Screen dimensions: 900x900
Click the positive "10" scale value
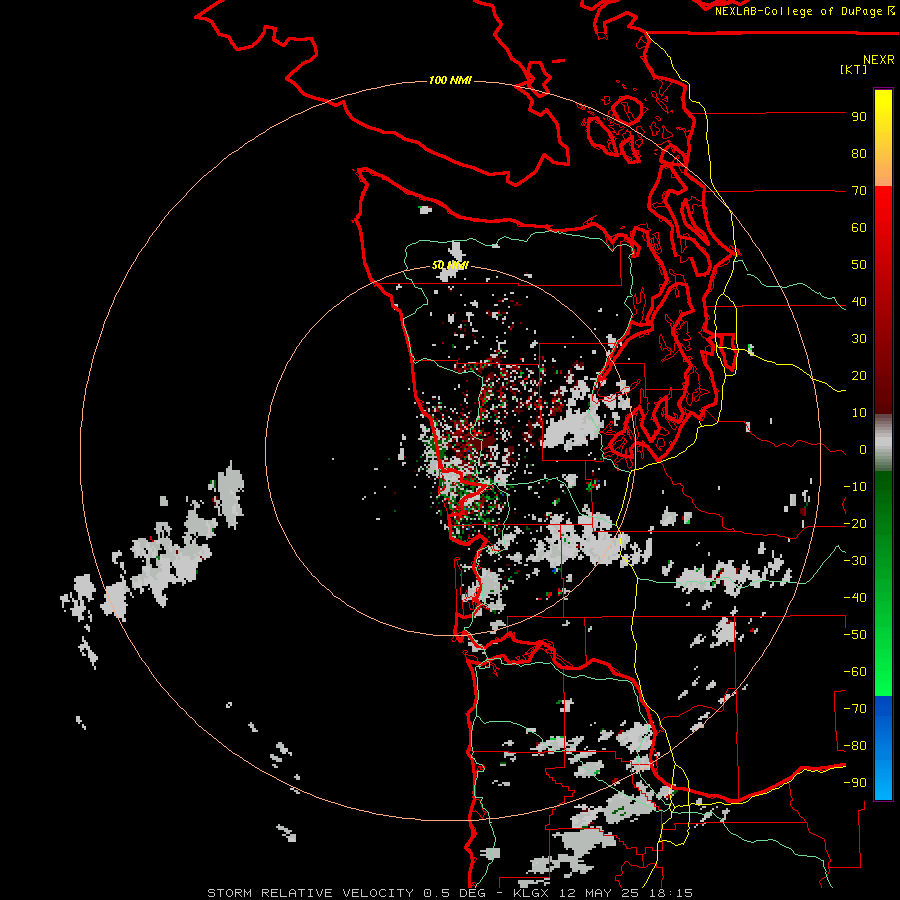(x=859, y=413)
